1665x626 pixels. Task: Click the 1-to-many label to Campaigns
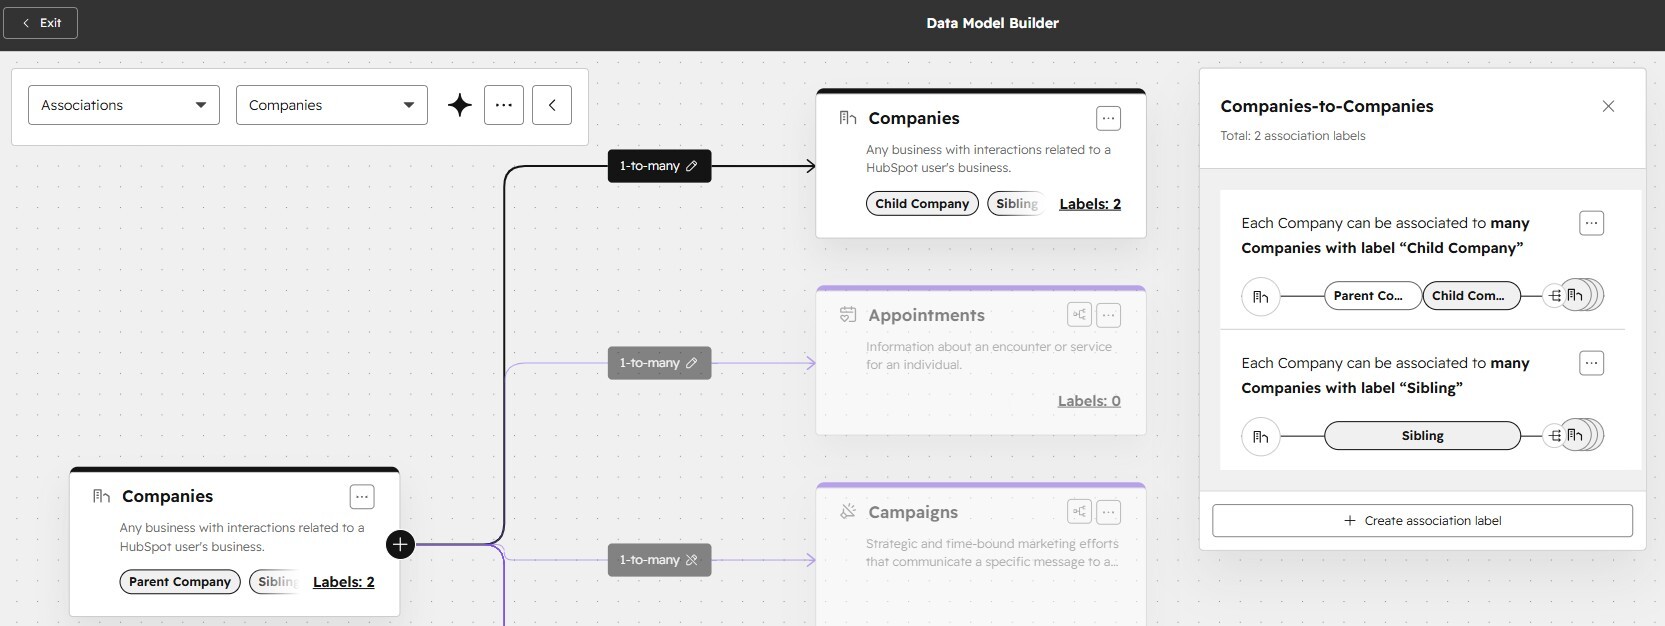[659, 560]
